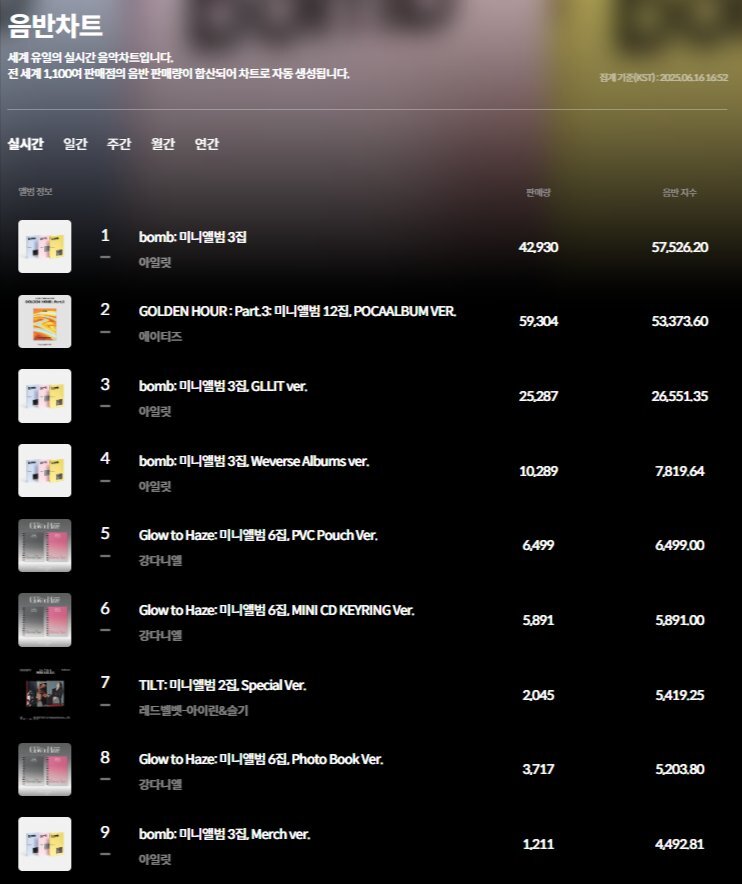This screenshot has width=742, height=884.
Task: Click album index 53,373.60
Action: [x=680, y=321]
